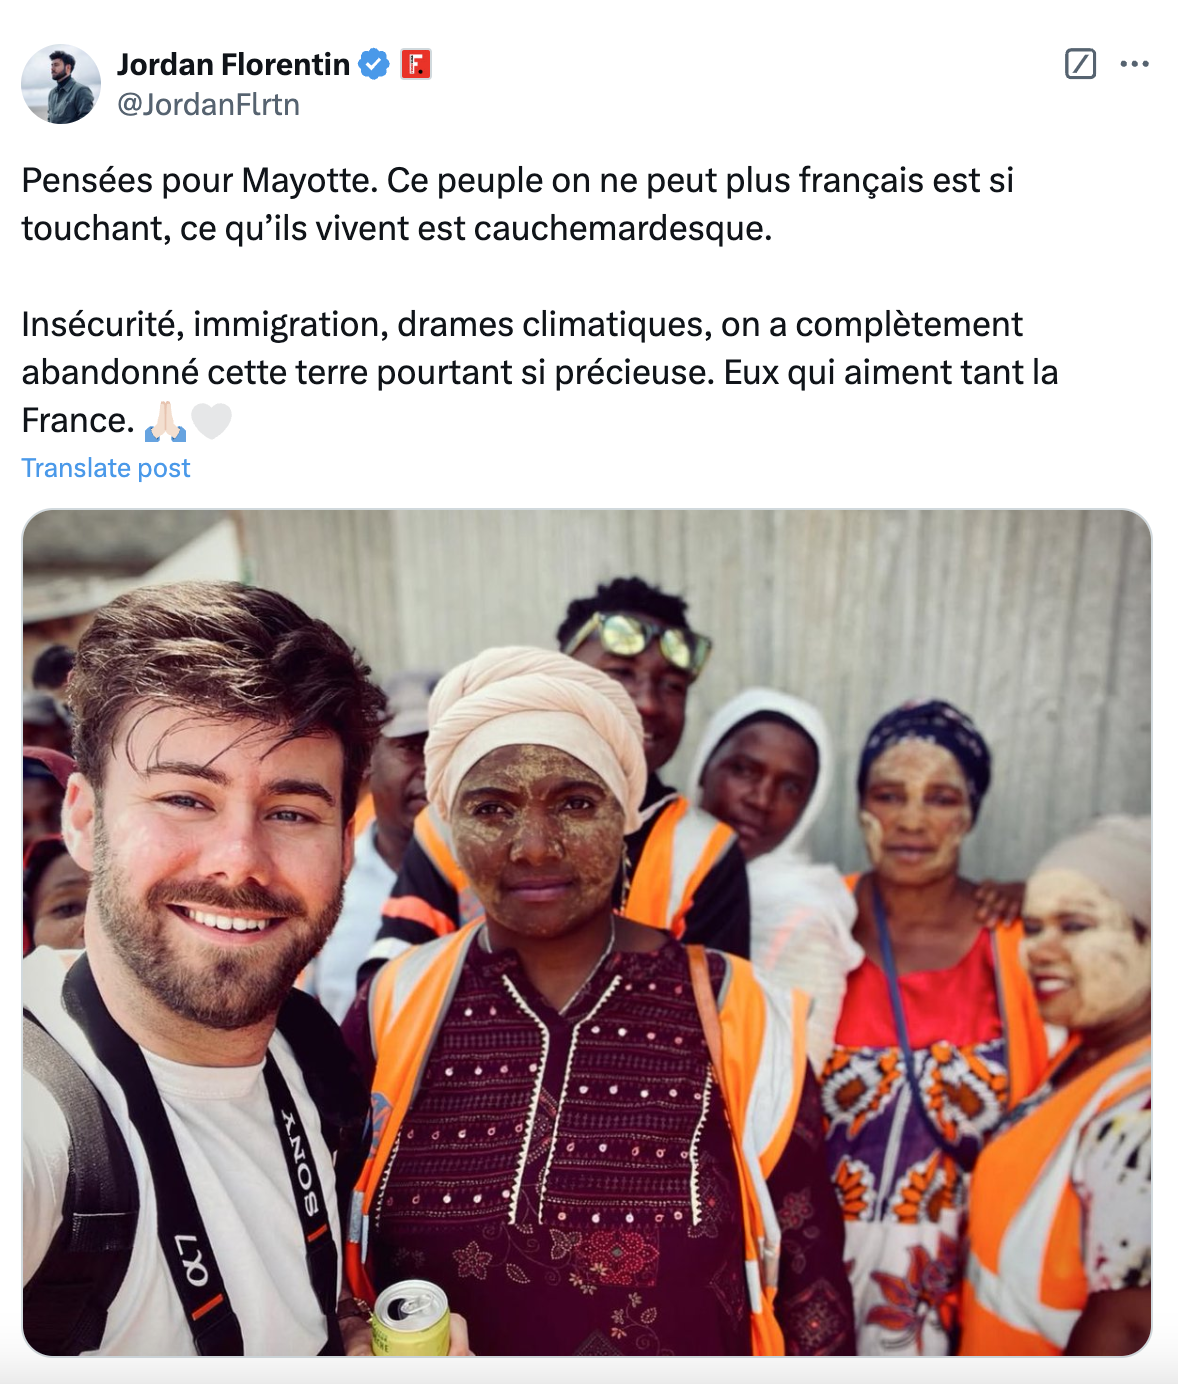The image size is (1178, 1384).
Task: Click the white heart emoji
Action: (x=211, y=421)
